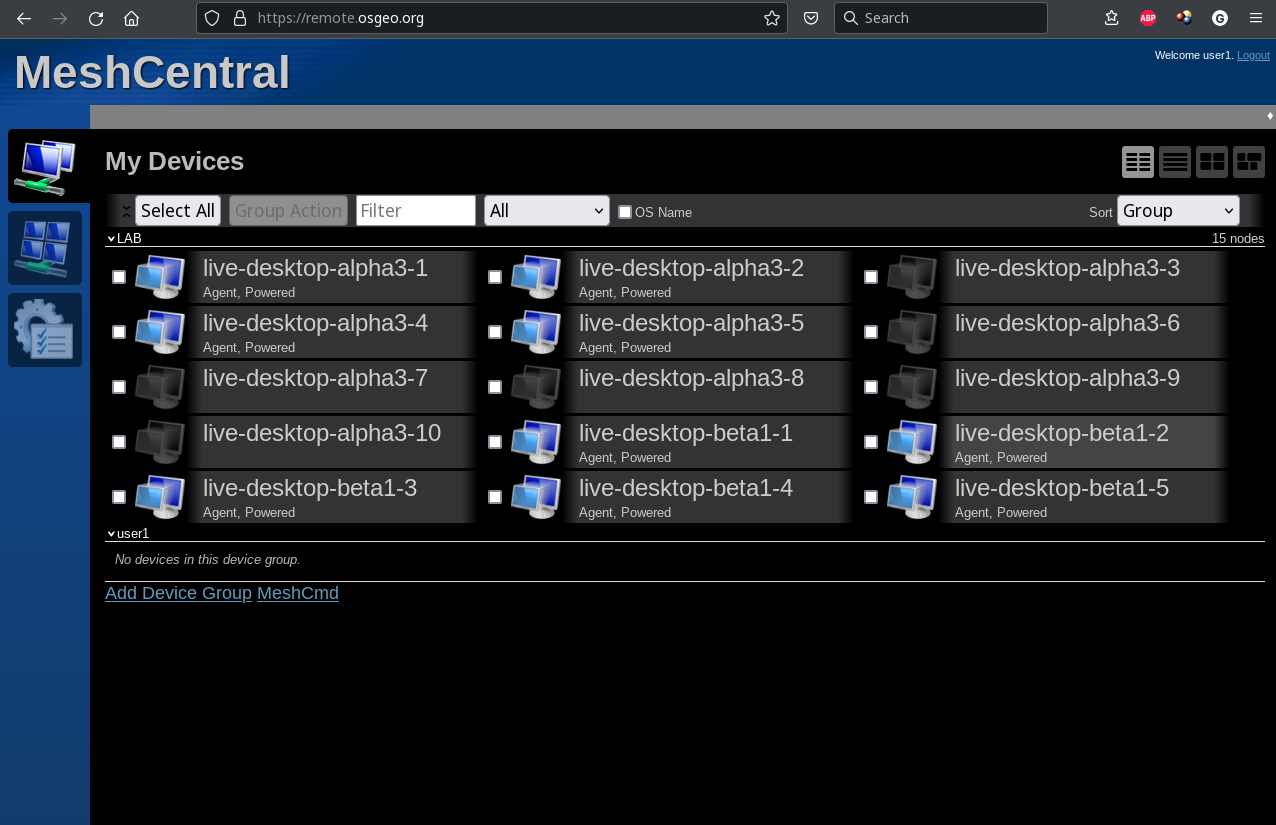Click the Add Device Group link
Screen dimensions: 1276x825
click(178, 593)
